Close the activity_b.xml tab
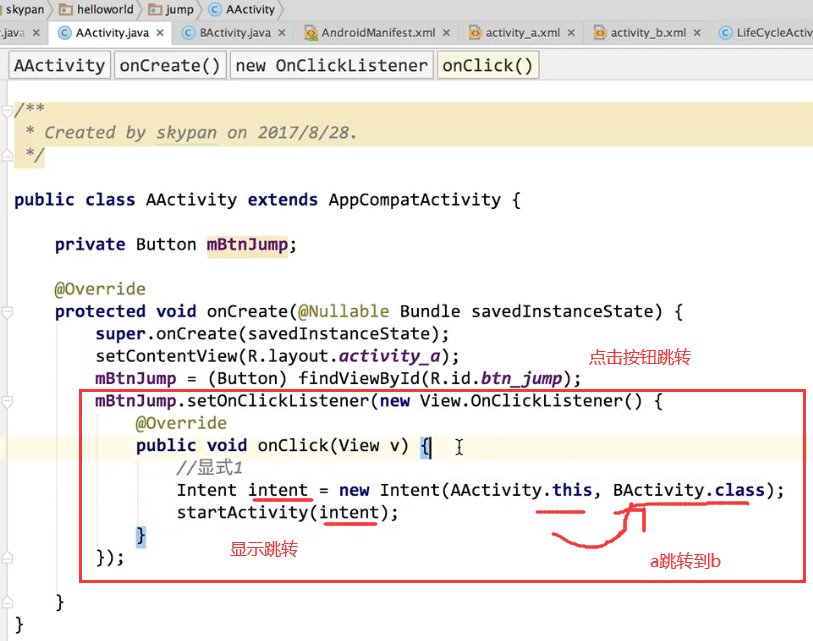 pyautogui.click(x=697, y=31)
